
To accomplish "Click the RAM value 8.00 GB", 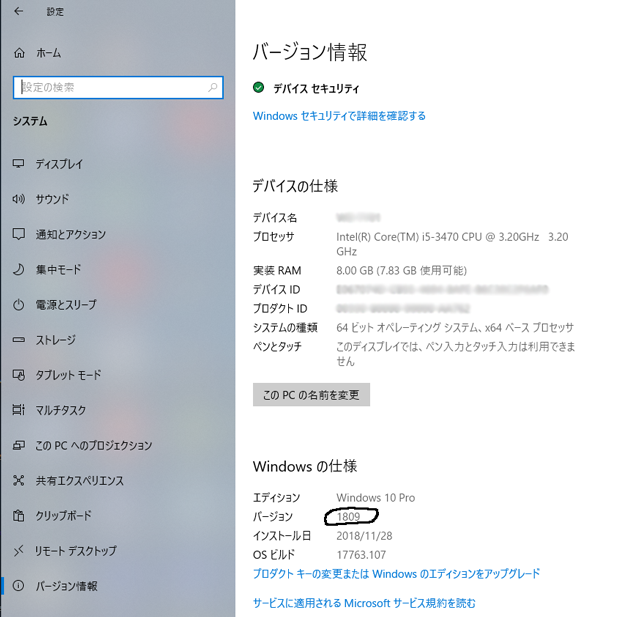I will coord(402,271).
